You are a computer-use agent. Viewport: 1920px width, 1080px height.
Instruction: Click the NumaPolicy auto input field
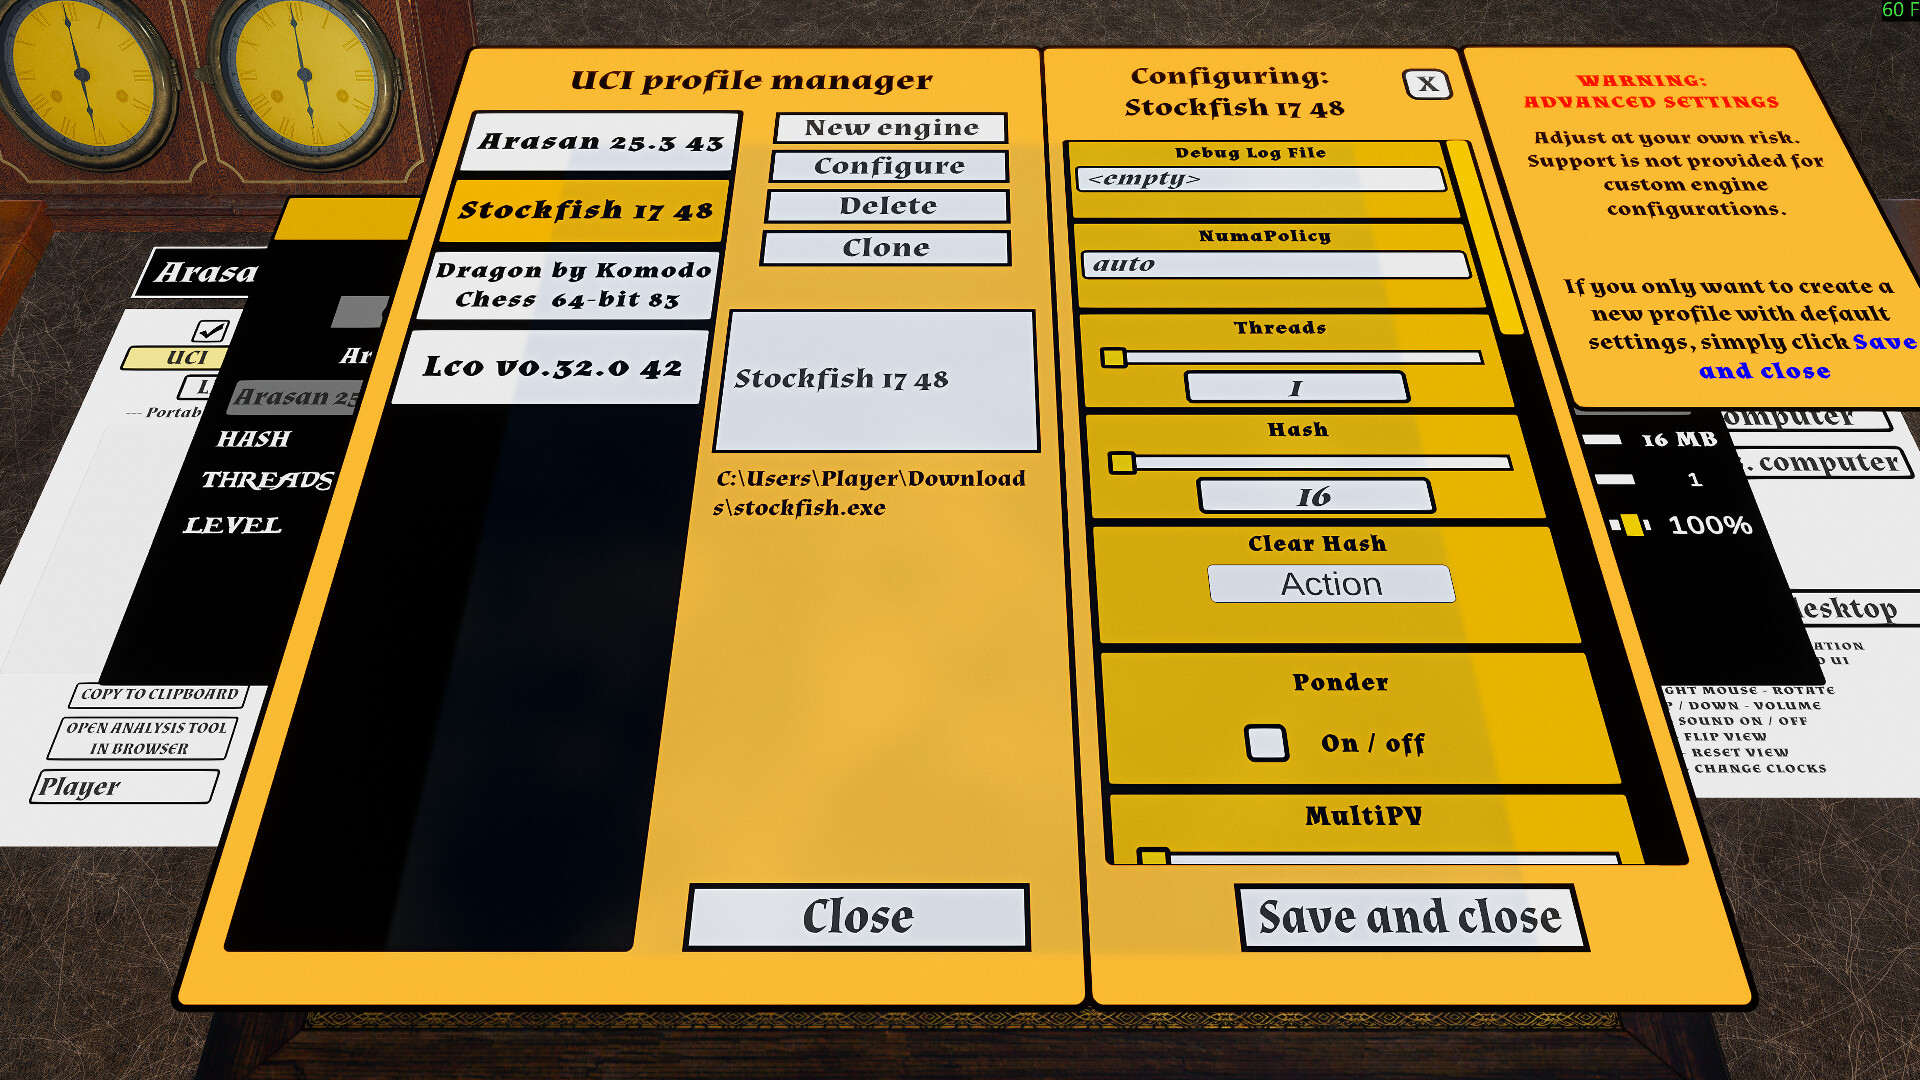point(1275,265)
